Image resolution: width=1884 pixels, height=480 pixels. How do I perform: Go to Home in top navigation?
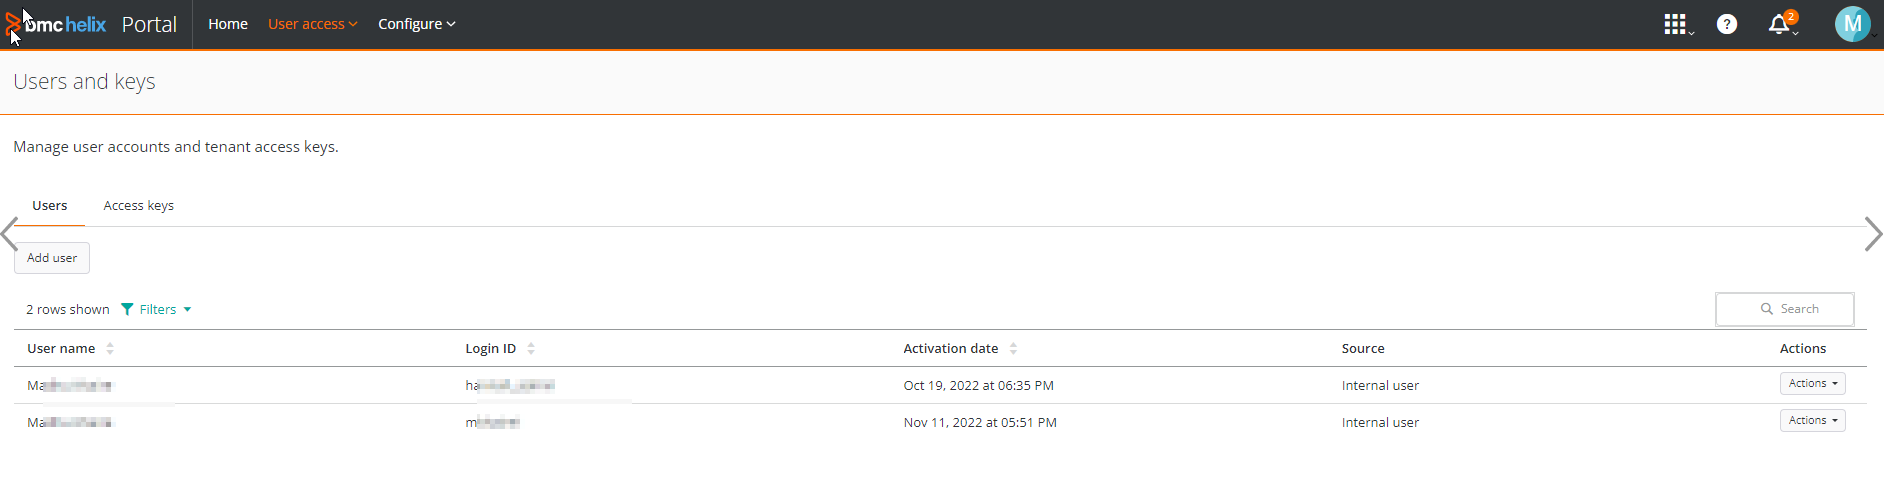coord(228,24)
